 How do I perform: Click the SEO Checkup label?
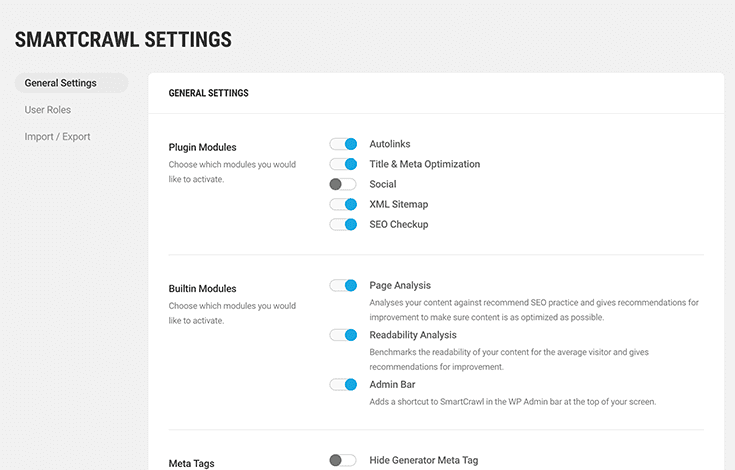[x=398, y=224]
